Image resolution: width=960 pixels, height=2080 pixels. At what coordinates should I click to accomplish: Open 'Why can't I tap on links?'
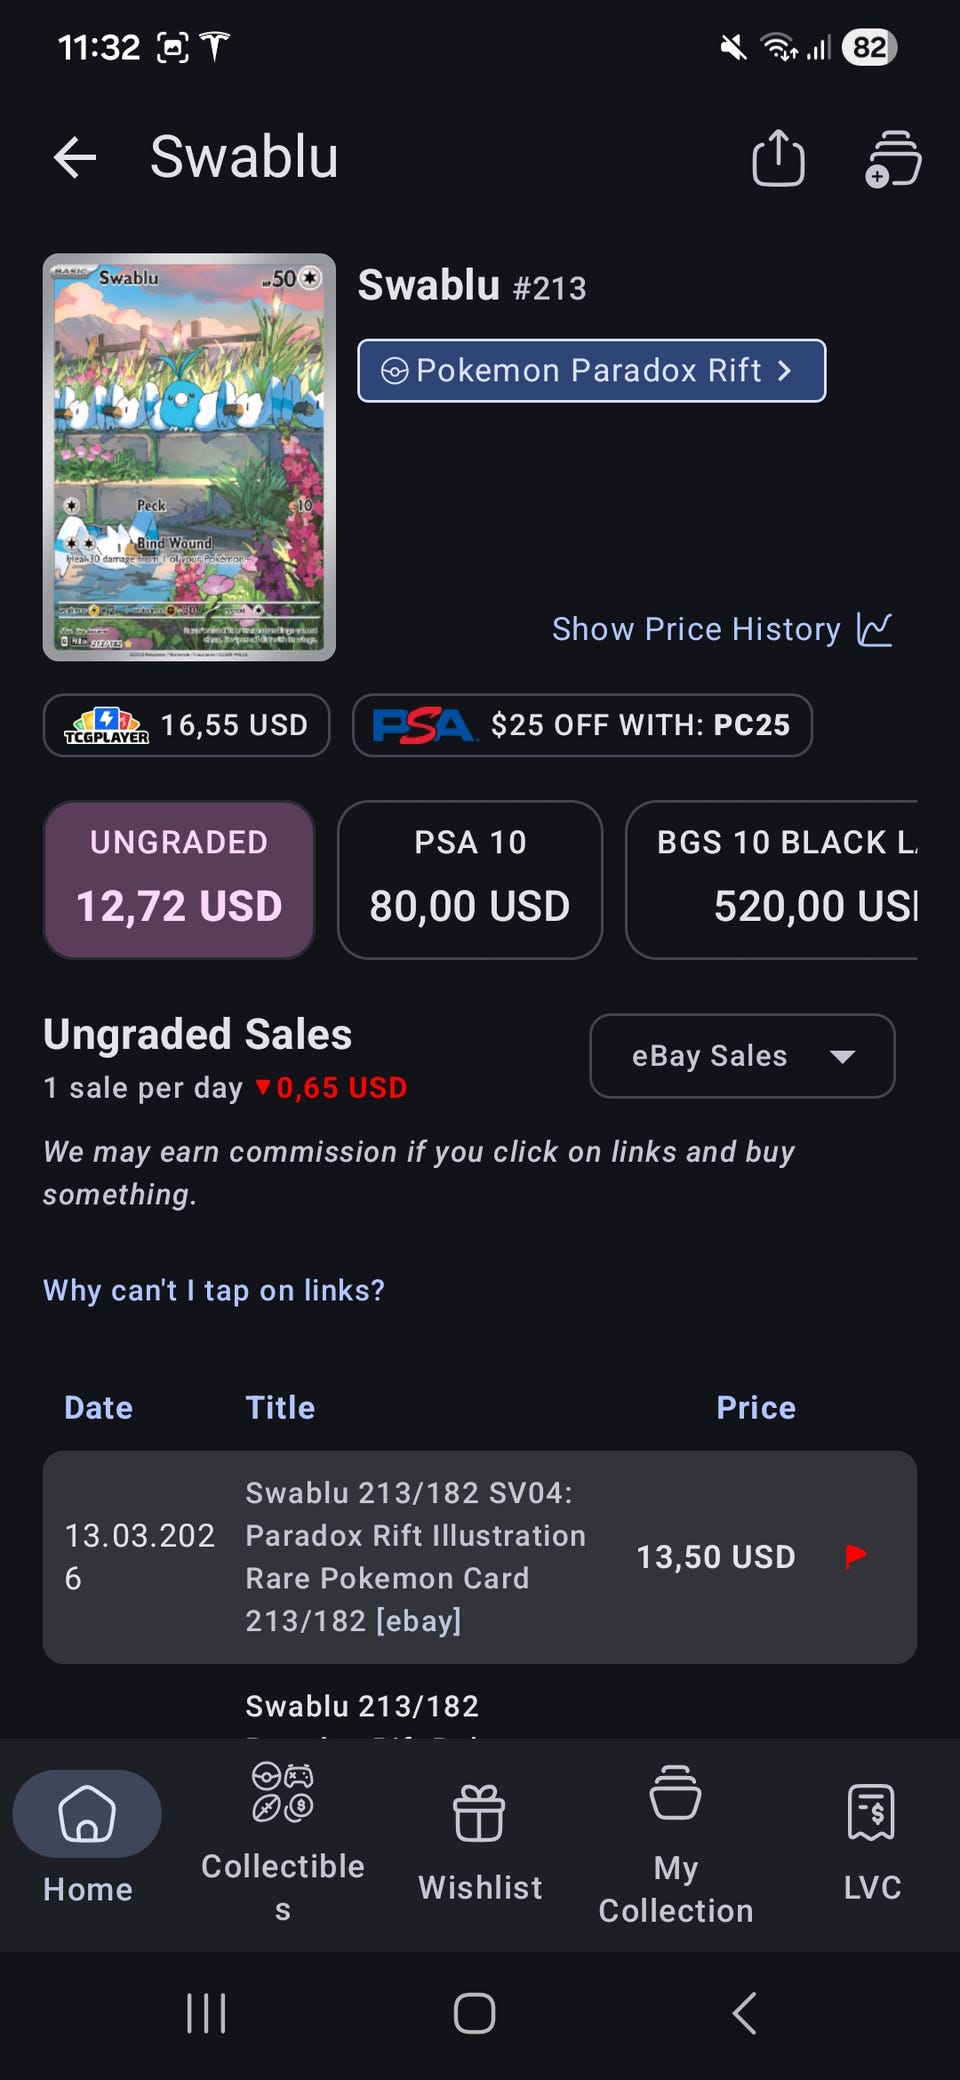(214, 1290)
